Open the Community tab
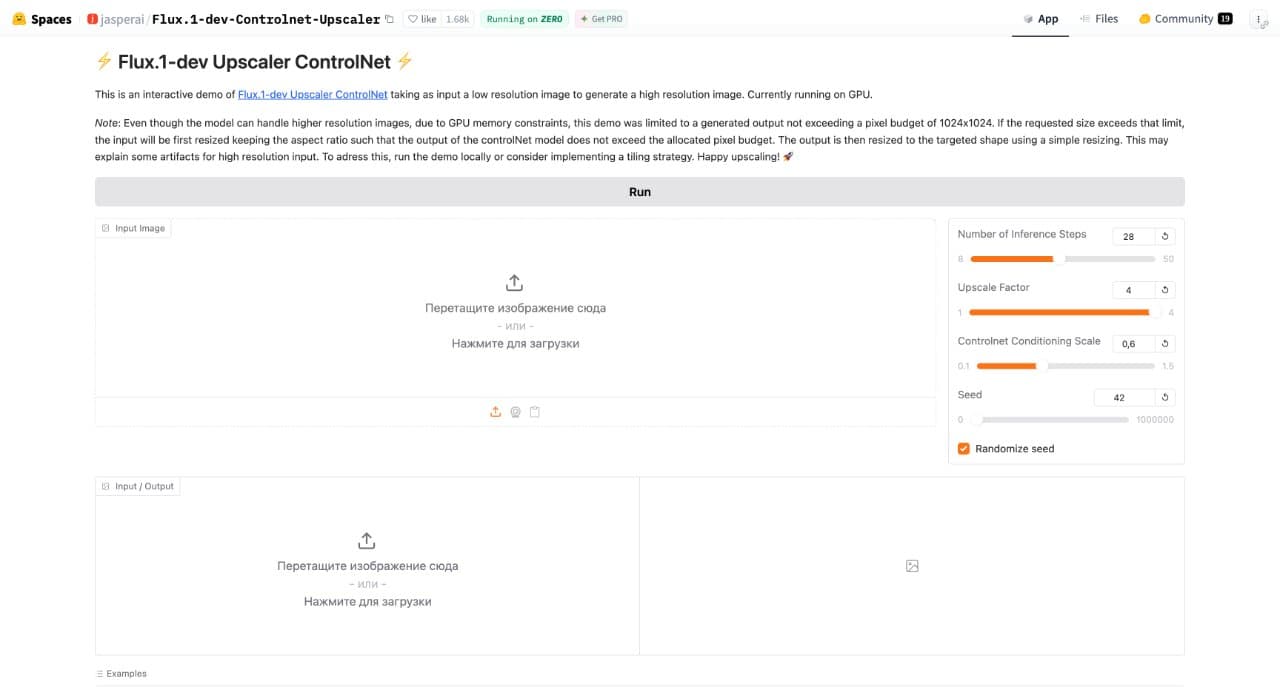1280x687 pixels. pyautogui.click(x=1185, y=19)
